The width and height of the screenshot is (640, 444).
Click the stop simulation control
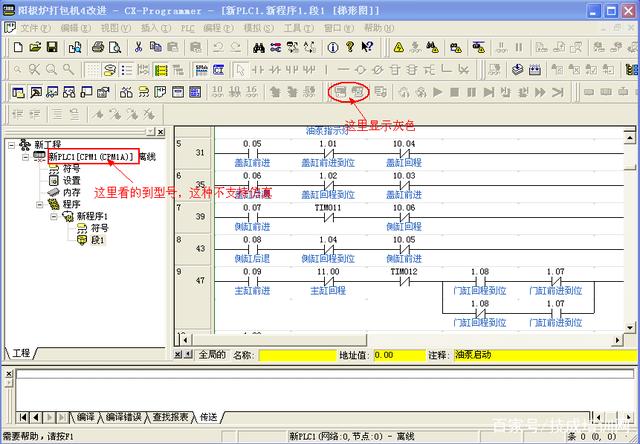coord(455,93)
